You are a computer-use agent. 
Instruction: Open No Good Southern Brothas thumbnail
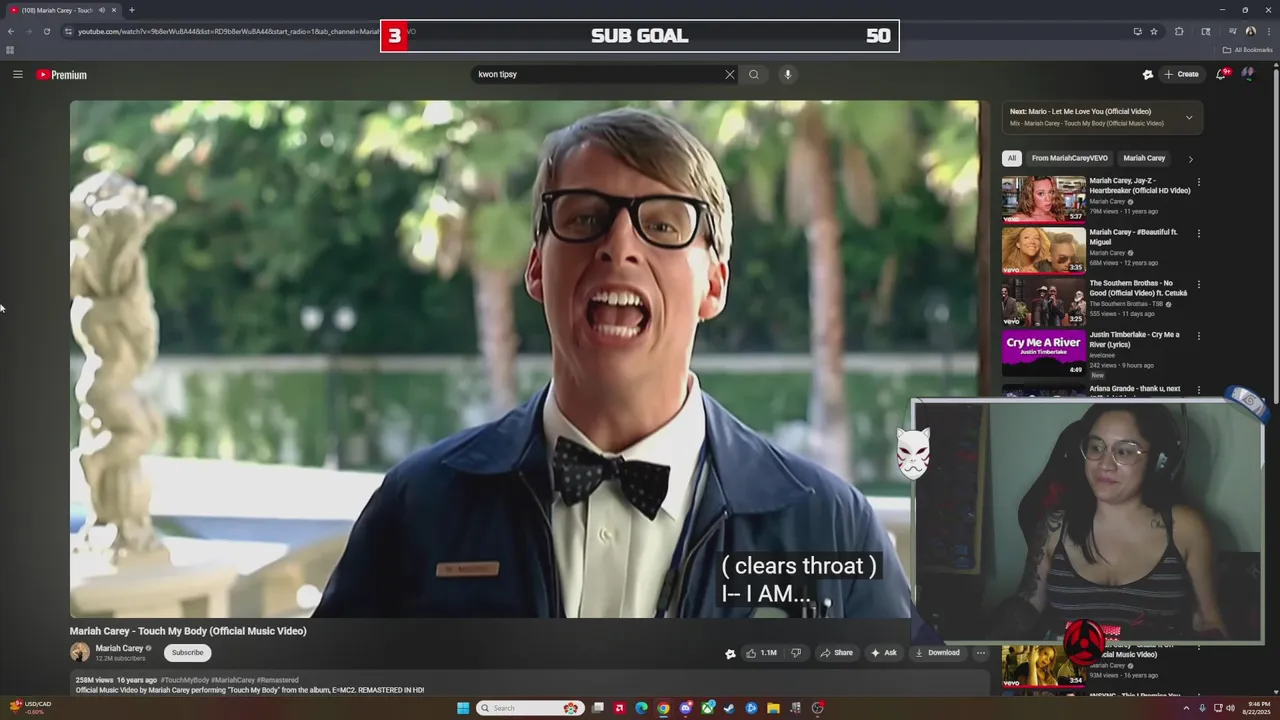[1043, 301]
